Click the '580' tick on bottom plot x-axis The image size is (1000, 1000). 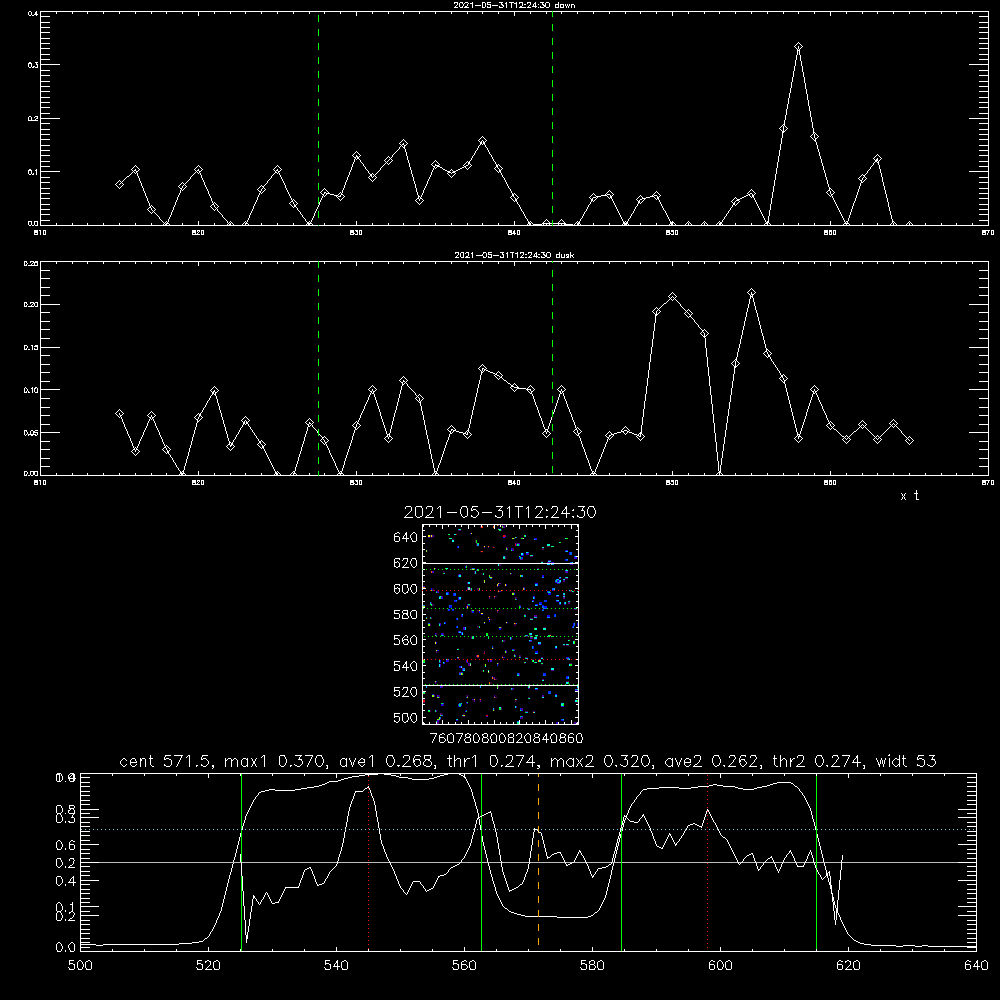[x=592, y=966]
